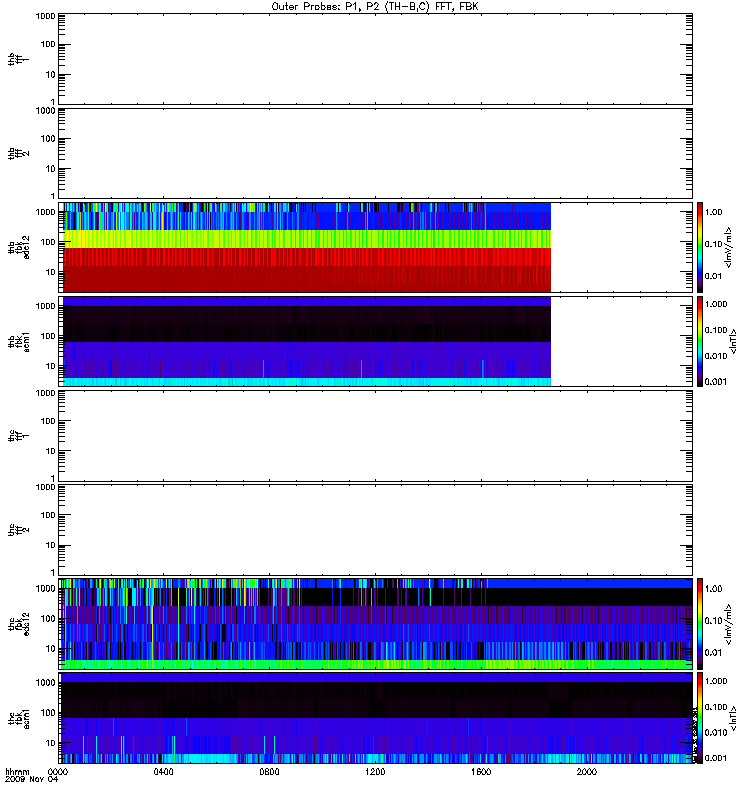Click inside the empty thc fff 2 panel
The width and height of the screenshot is (750, 800).
375,530
